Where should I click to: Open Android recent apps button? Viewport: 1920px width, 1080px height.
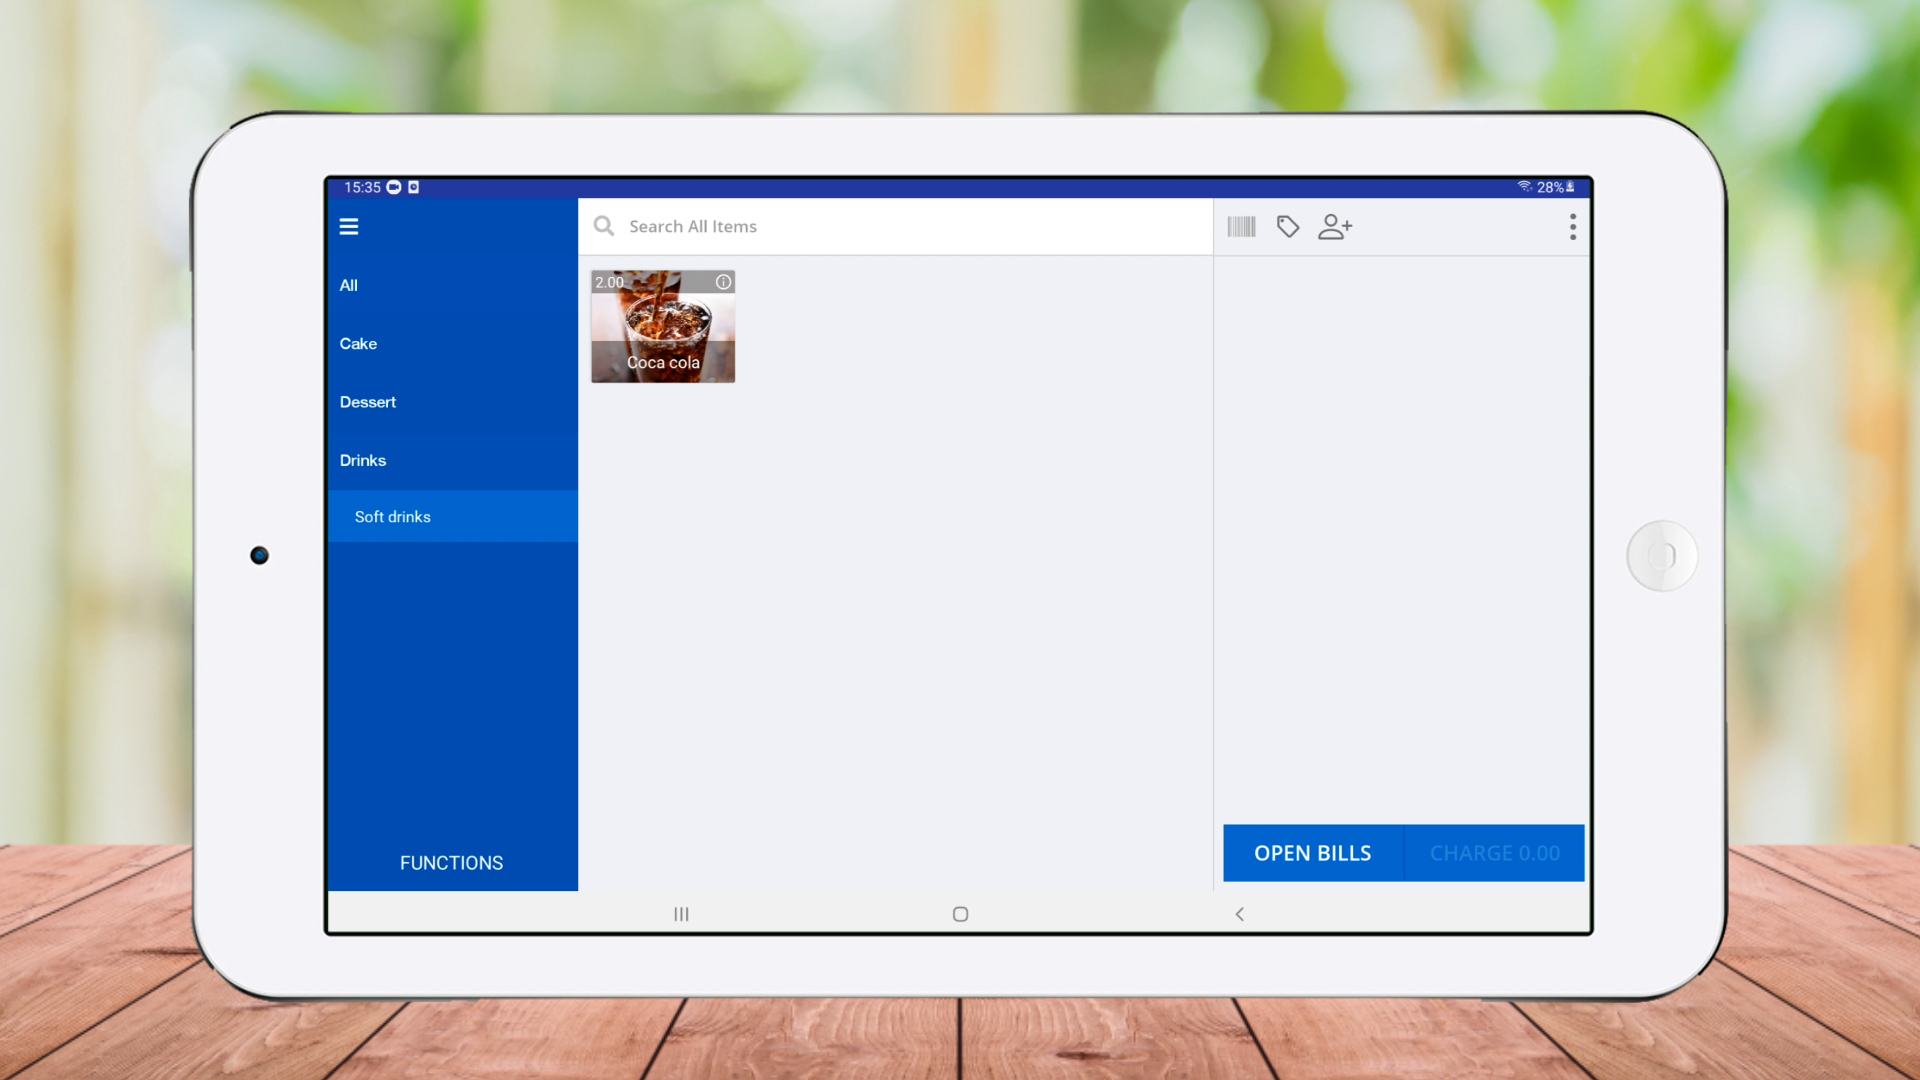coord(681,914)
